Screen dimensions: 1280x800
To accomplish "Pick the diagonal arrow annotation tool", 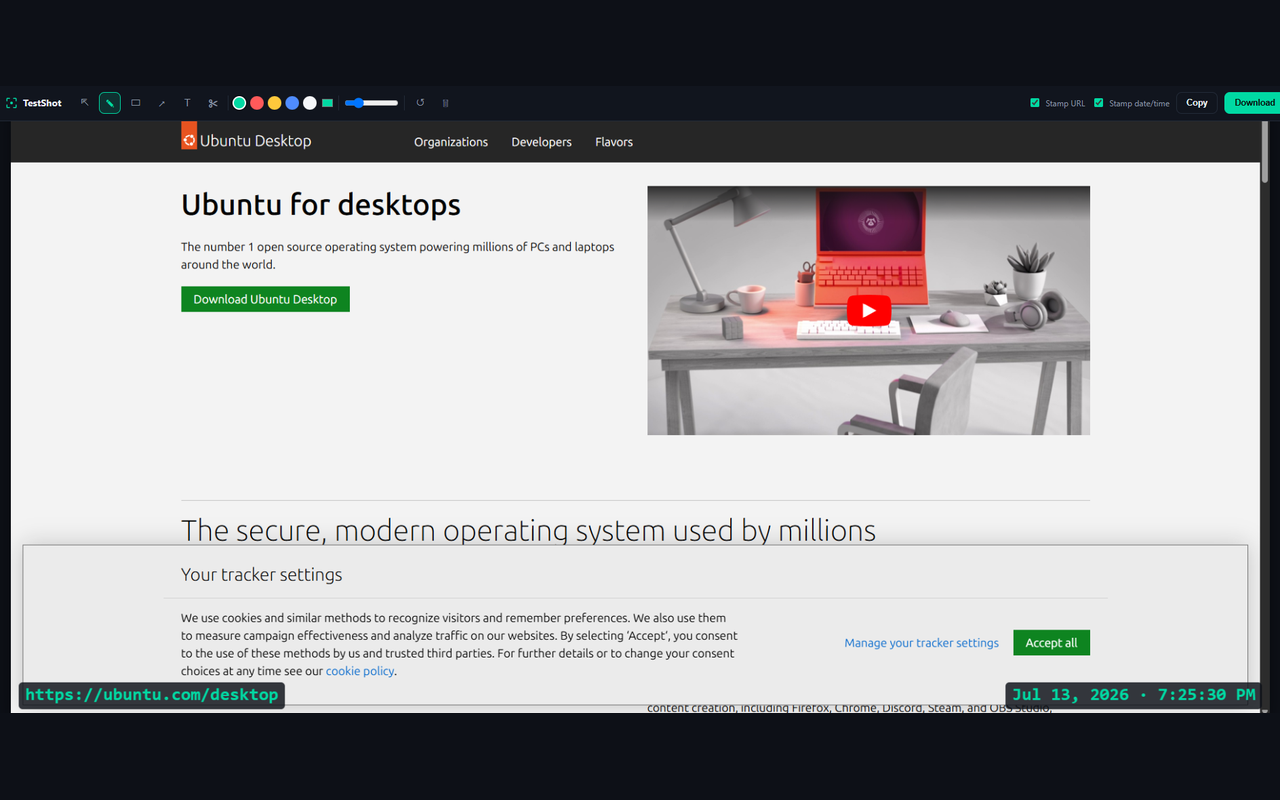I will tap(162, 103).
